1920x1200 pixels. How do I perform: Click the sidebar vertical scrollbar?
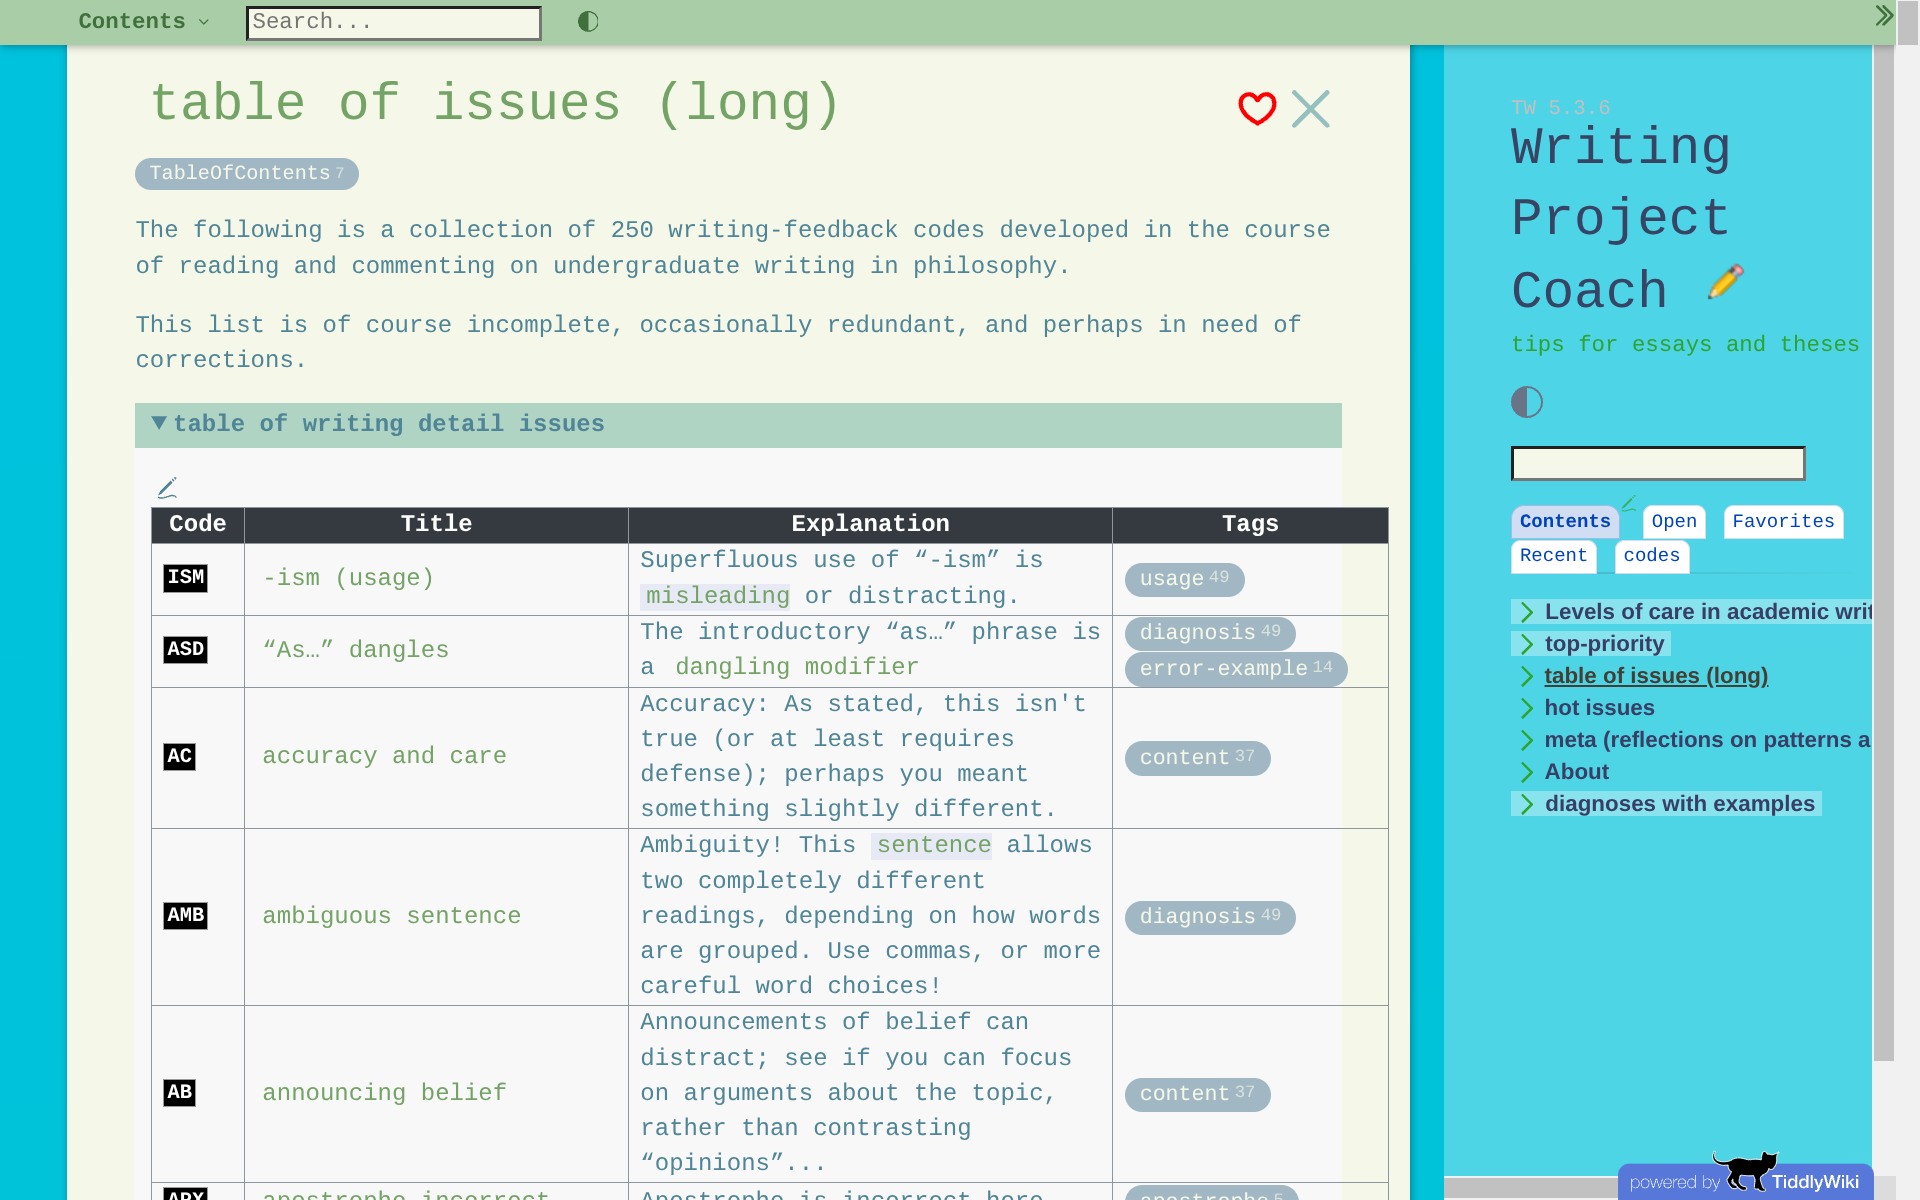pyautogui.click(x=1883, y=550)
